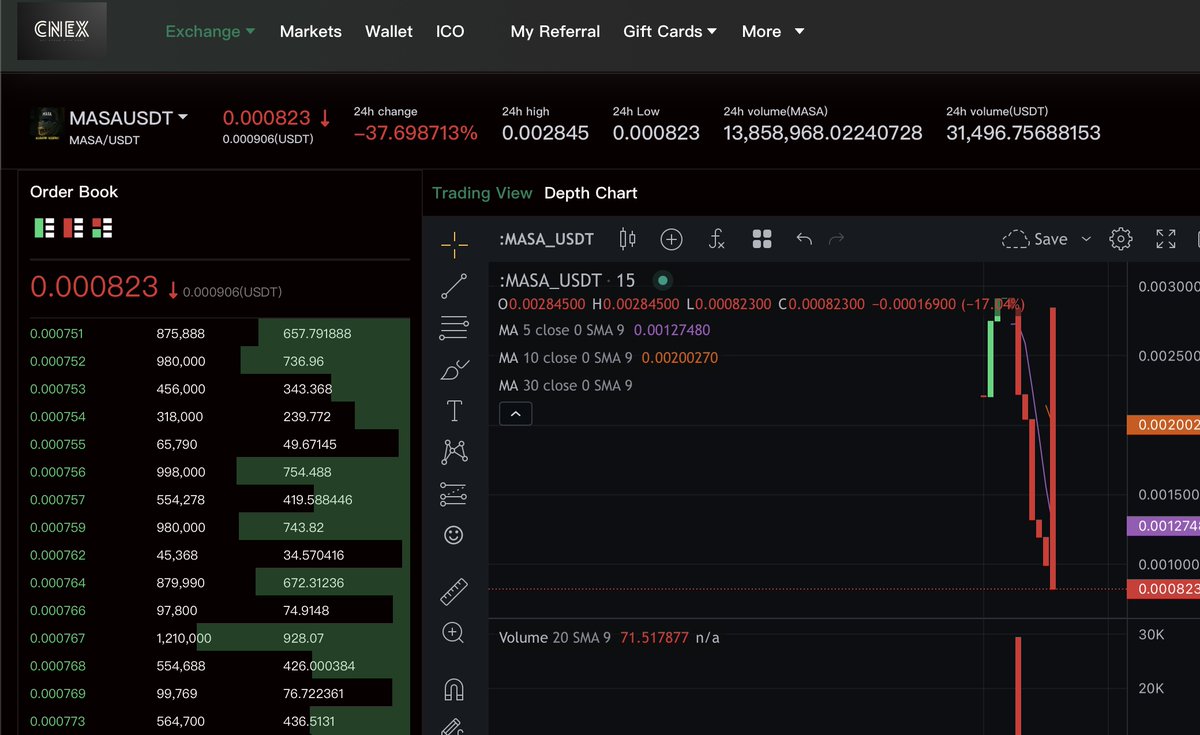Show mixed order book layout view
Image resolution: width=1200 pixels, height=735 pixels.
coord(102,228)
